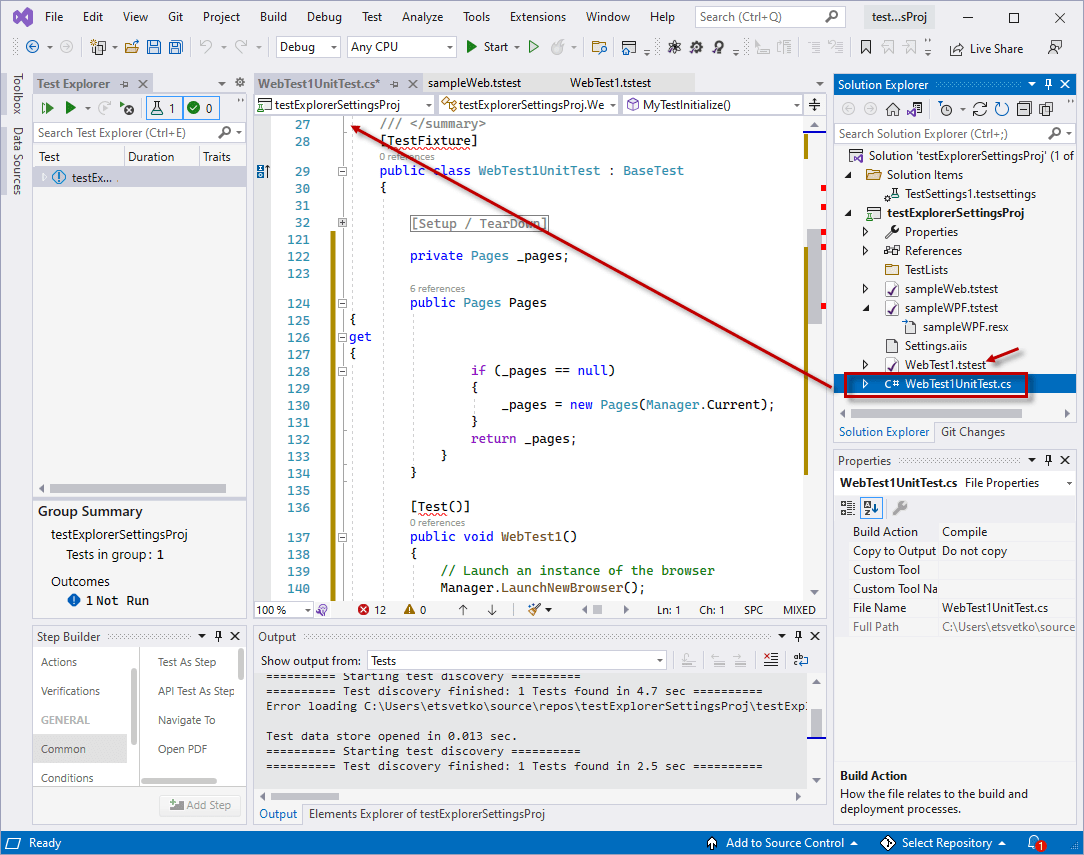
Task: Collapse all nodes in Solution Explorer
Action: tap(1023, 109)
